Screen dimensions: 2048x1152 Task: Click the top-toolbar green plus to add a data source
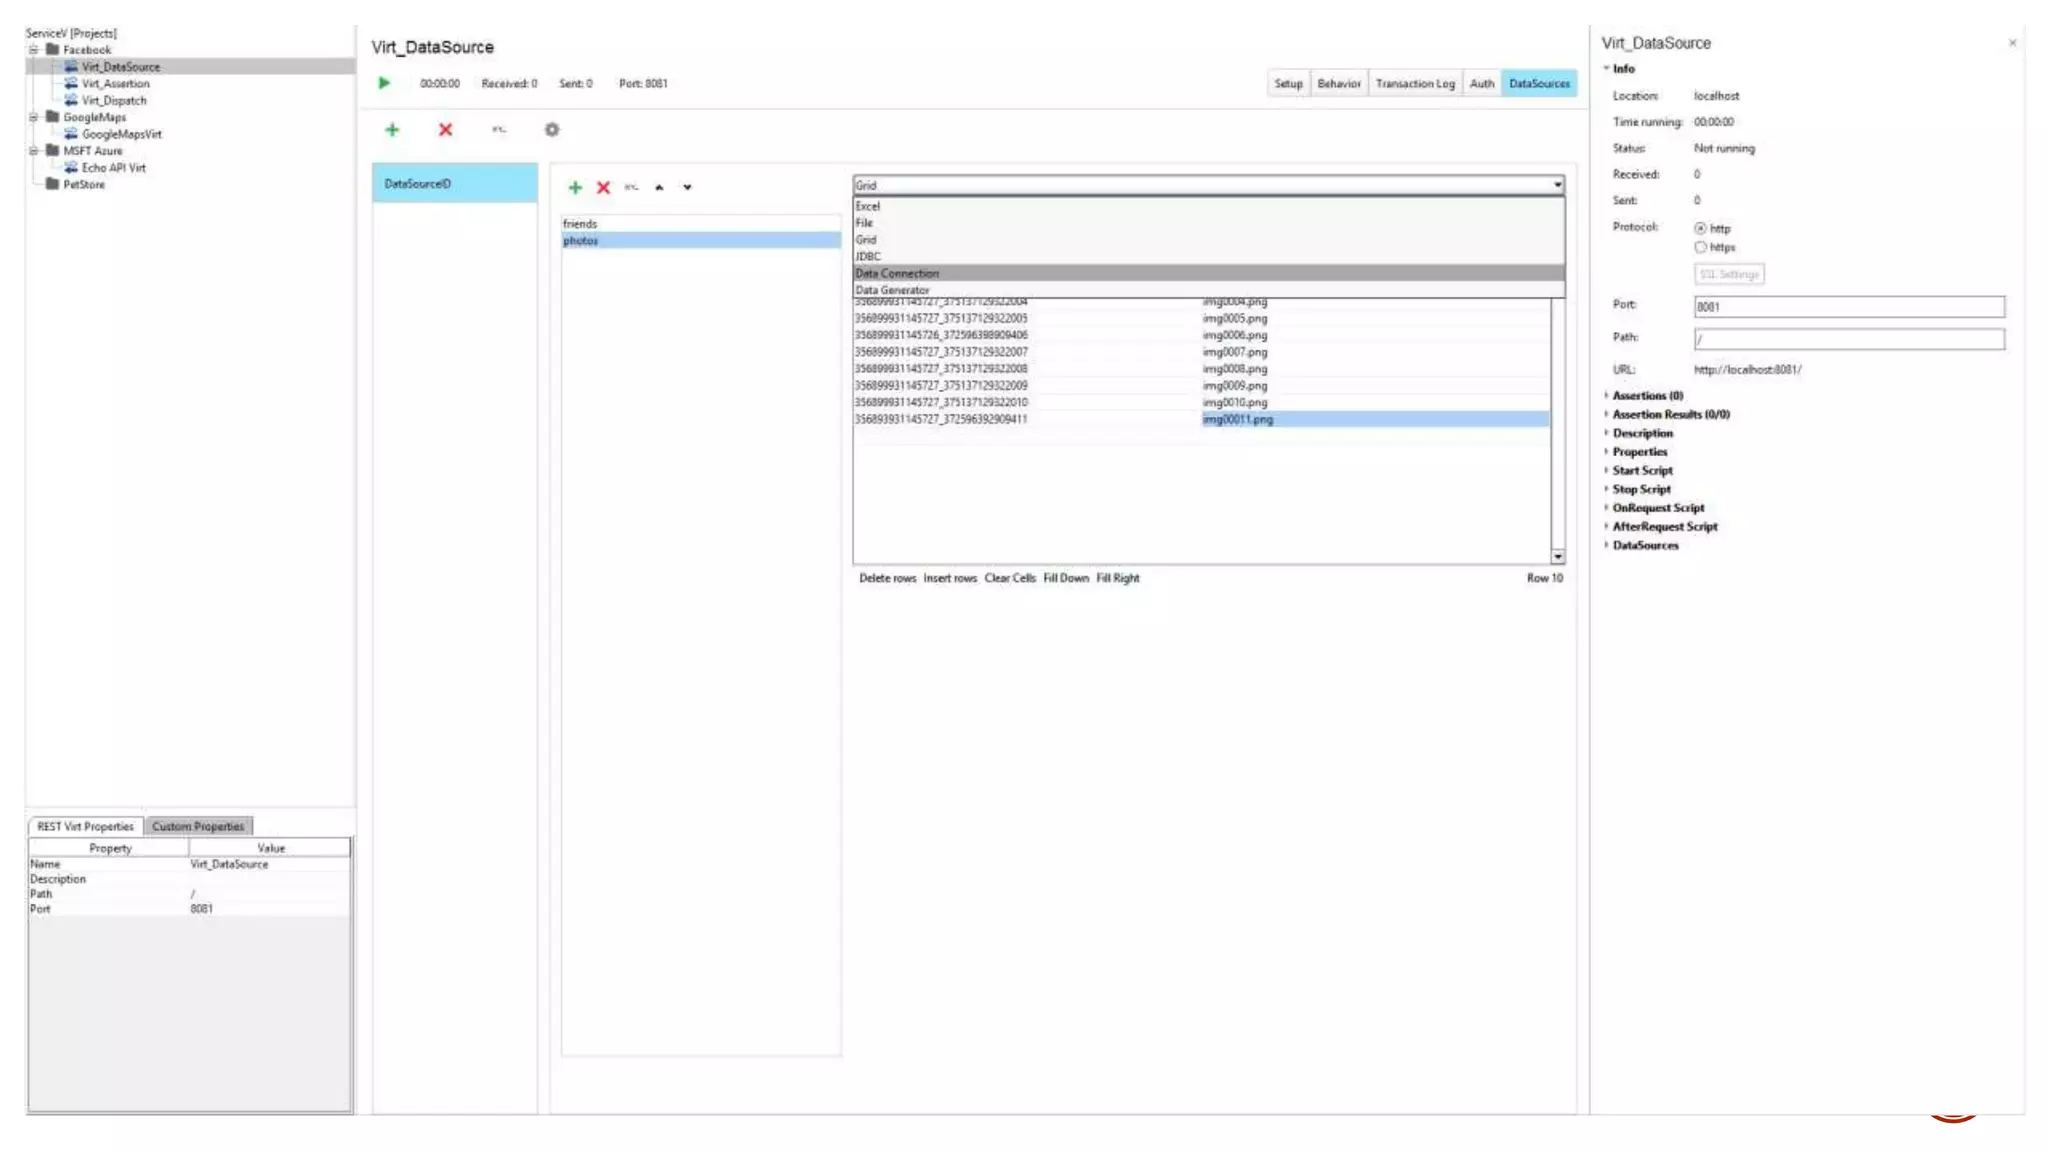coord(392,130)
